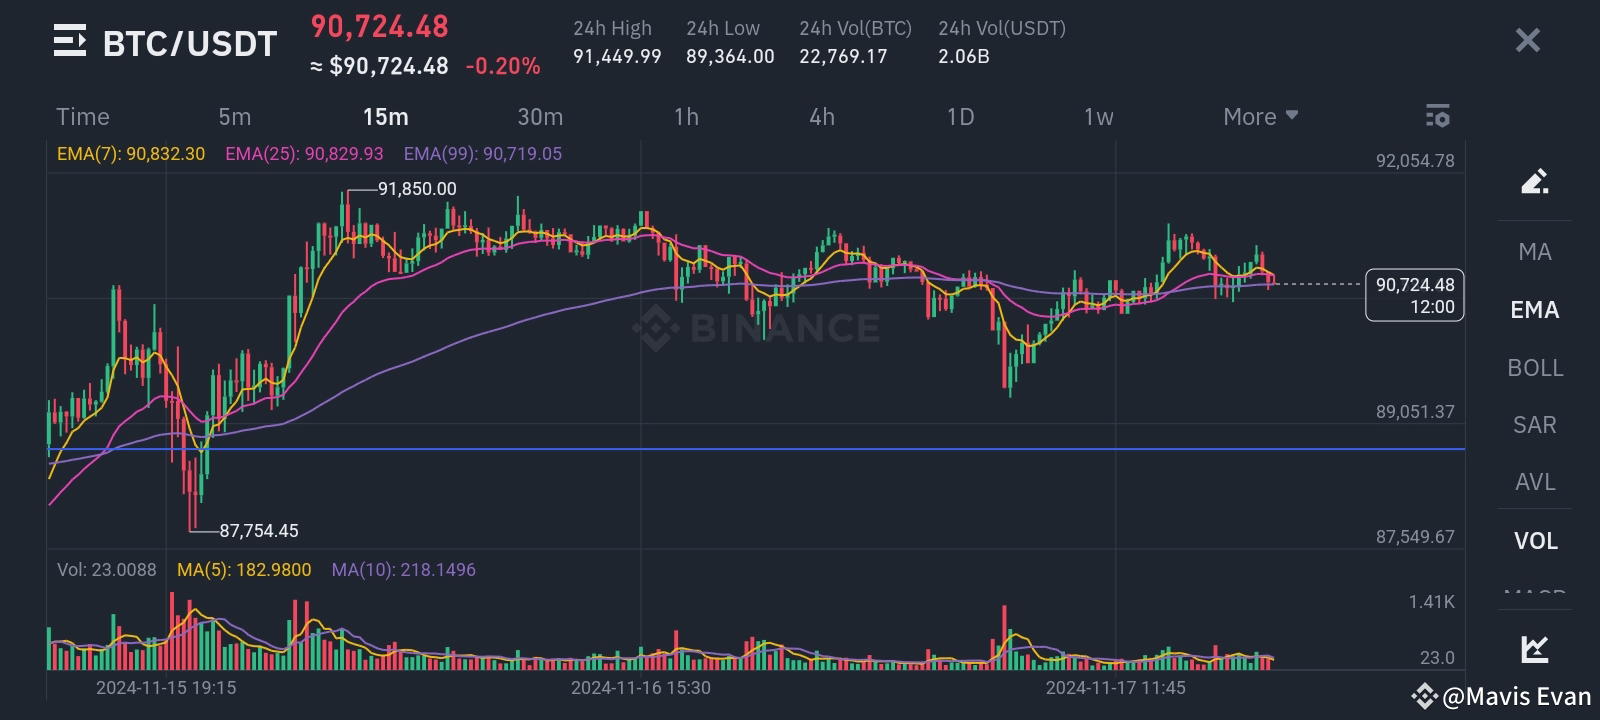This screenshot has width=1600, height=720.
Task: Select the SAR indicator
Action: 1533,425
